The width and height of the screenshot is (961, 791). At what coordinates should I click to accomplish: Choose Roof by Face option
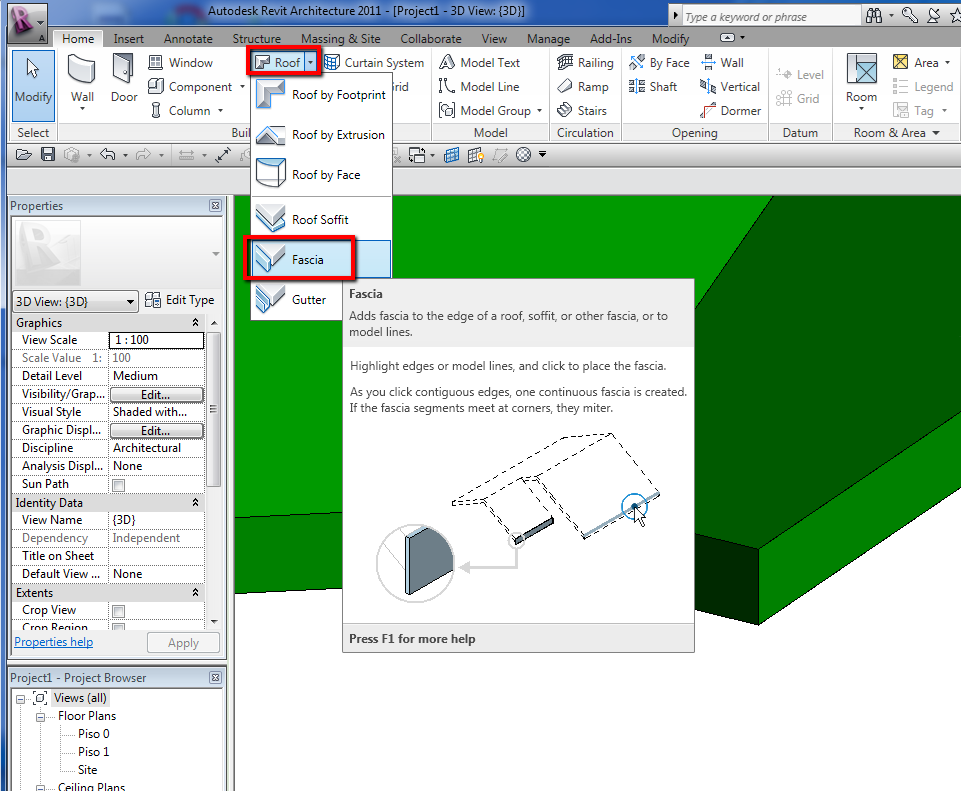(x=321, y=175)
